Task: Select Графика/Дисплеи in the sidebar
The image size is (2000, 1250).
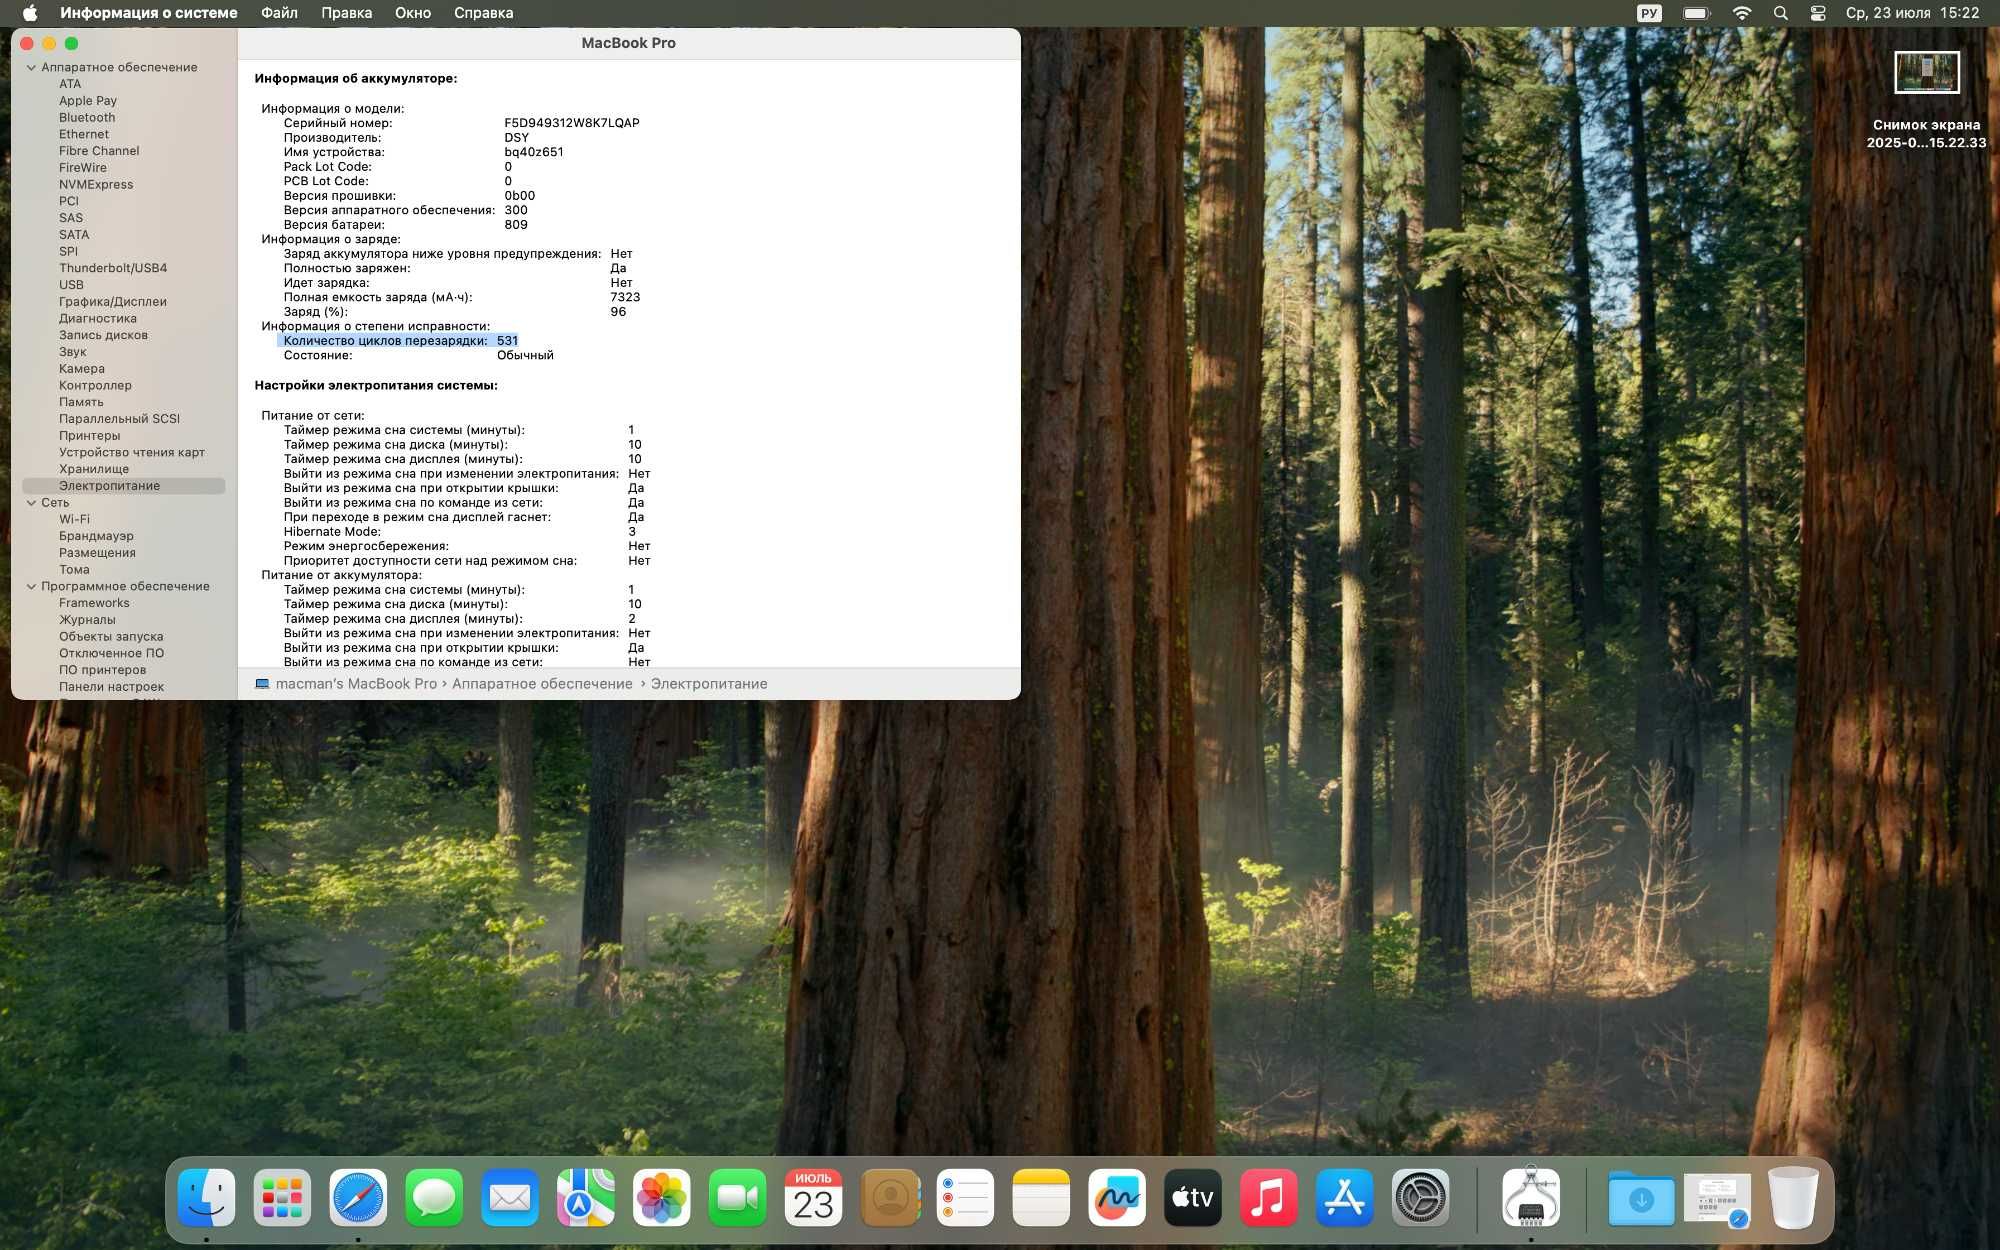Action: pos(113,302)
